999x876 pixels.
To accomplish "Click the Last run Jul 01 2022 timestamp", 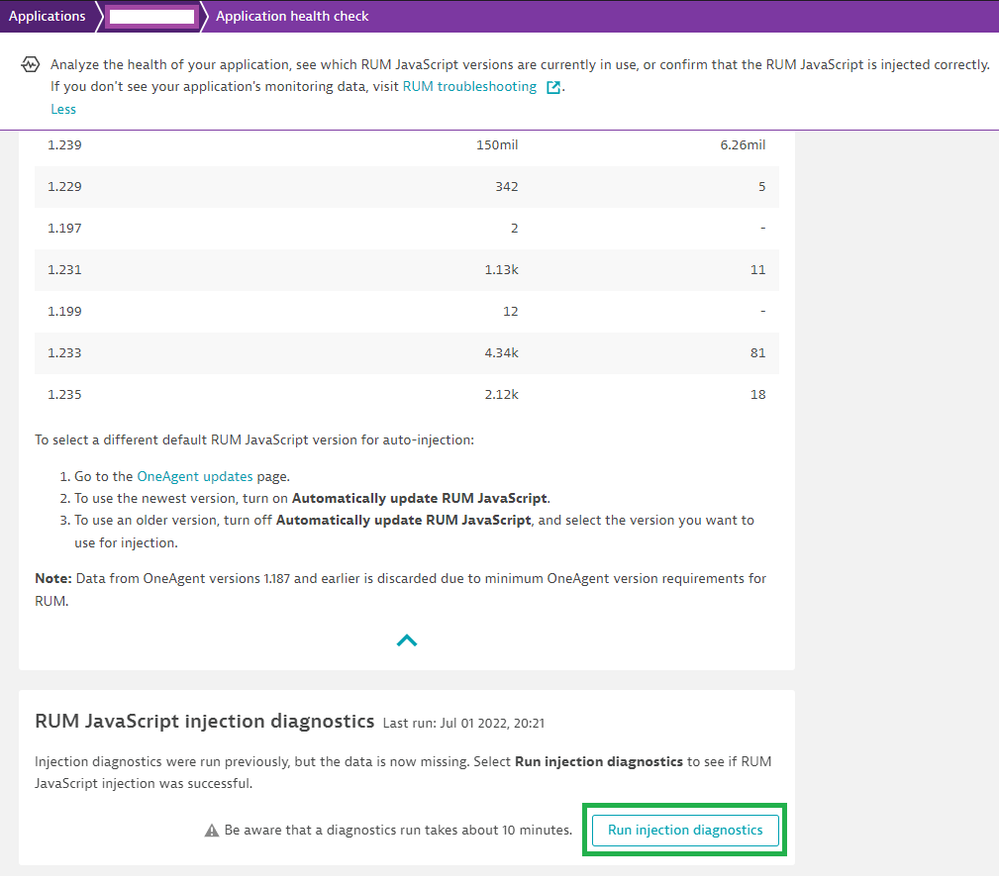I will 464,723.
